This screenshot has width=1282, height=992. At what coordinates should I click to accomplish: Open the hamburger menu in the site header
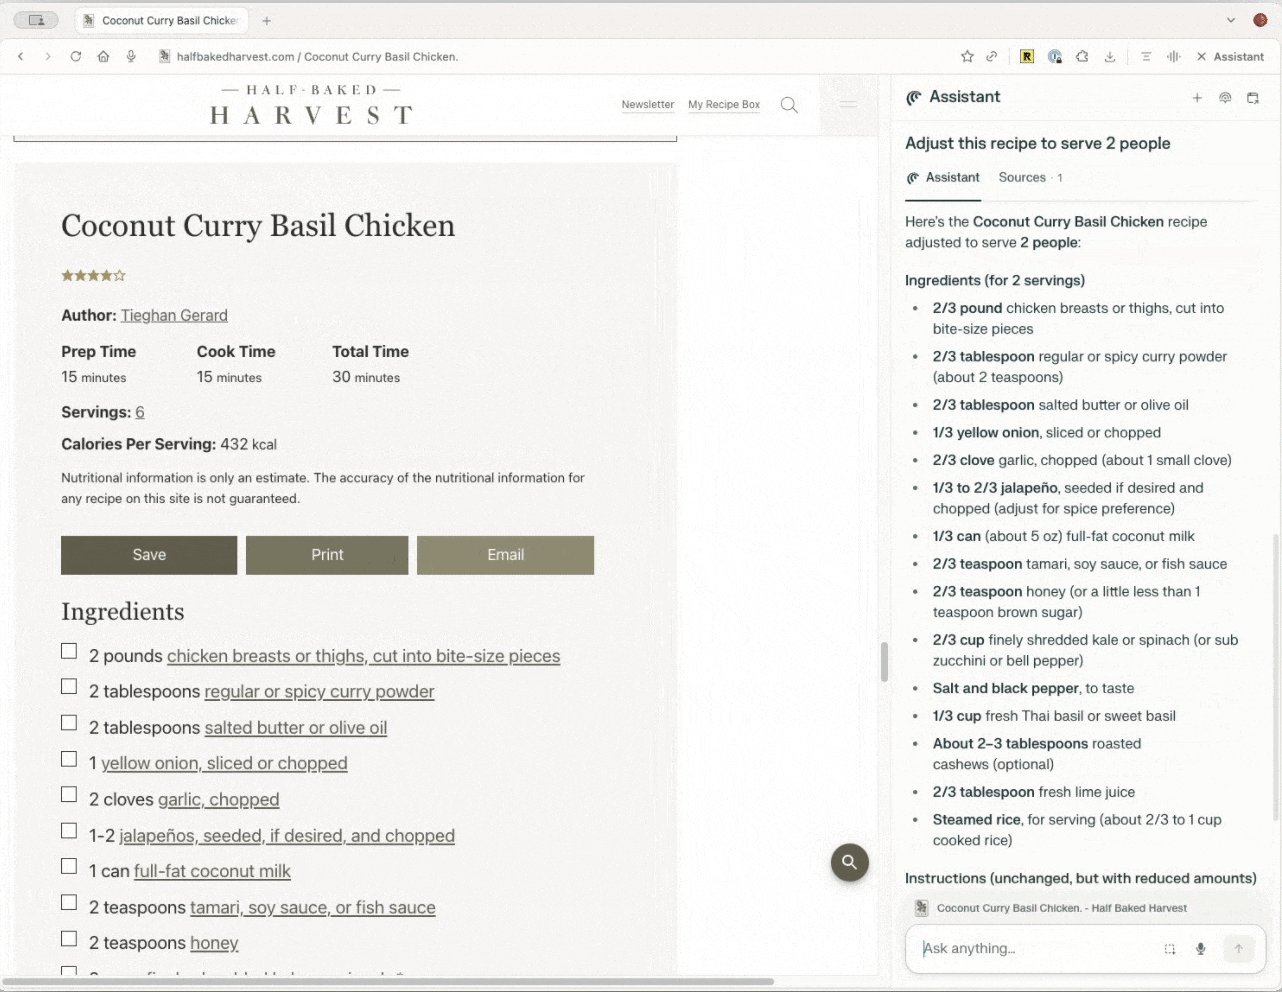tap(848, 105)
